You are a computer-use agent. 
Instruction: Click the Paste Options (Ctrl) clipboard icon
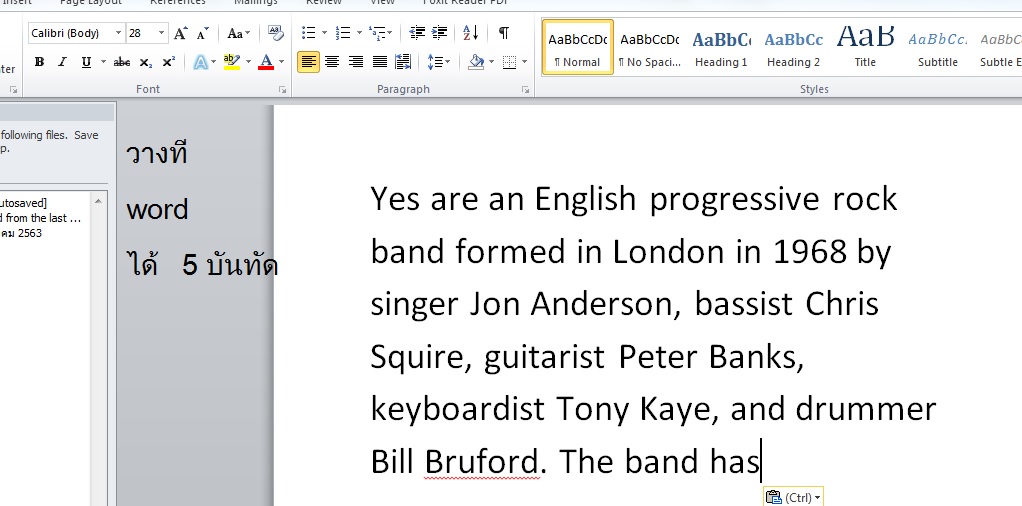774,498
